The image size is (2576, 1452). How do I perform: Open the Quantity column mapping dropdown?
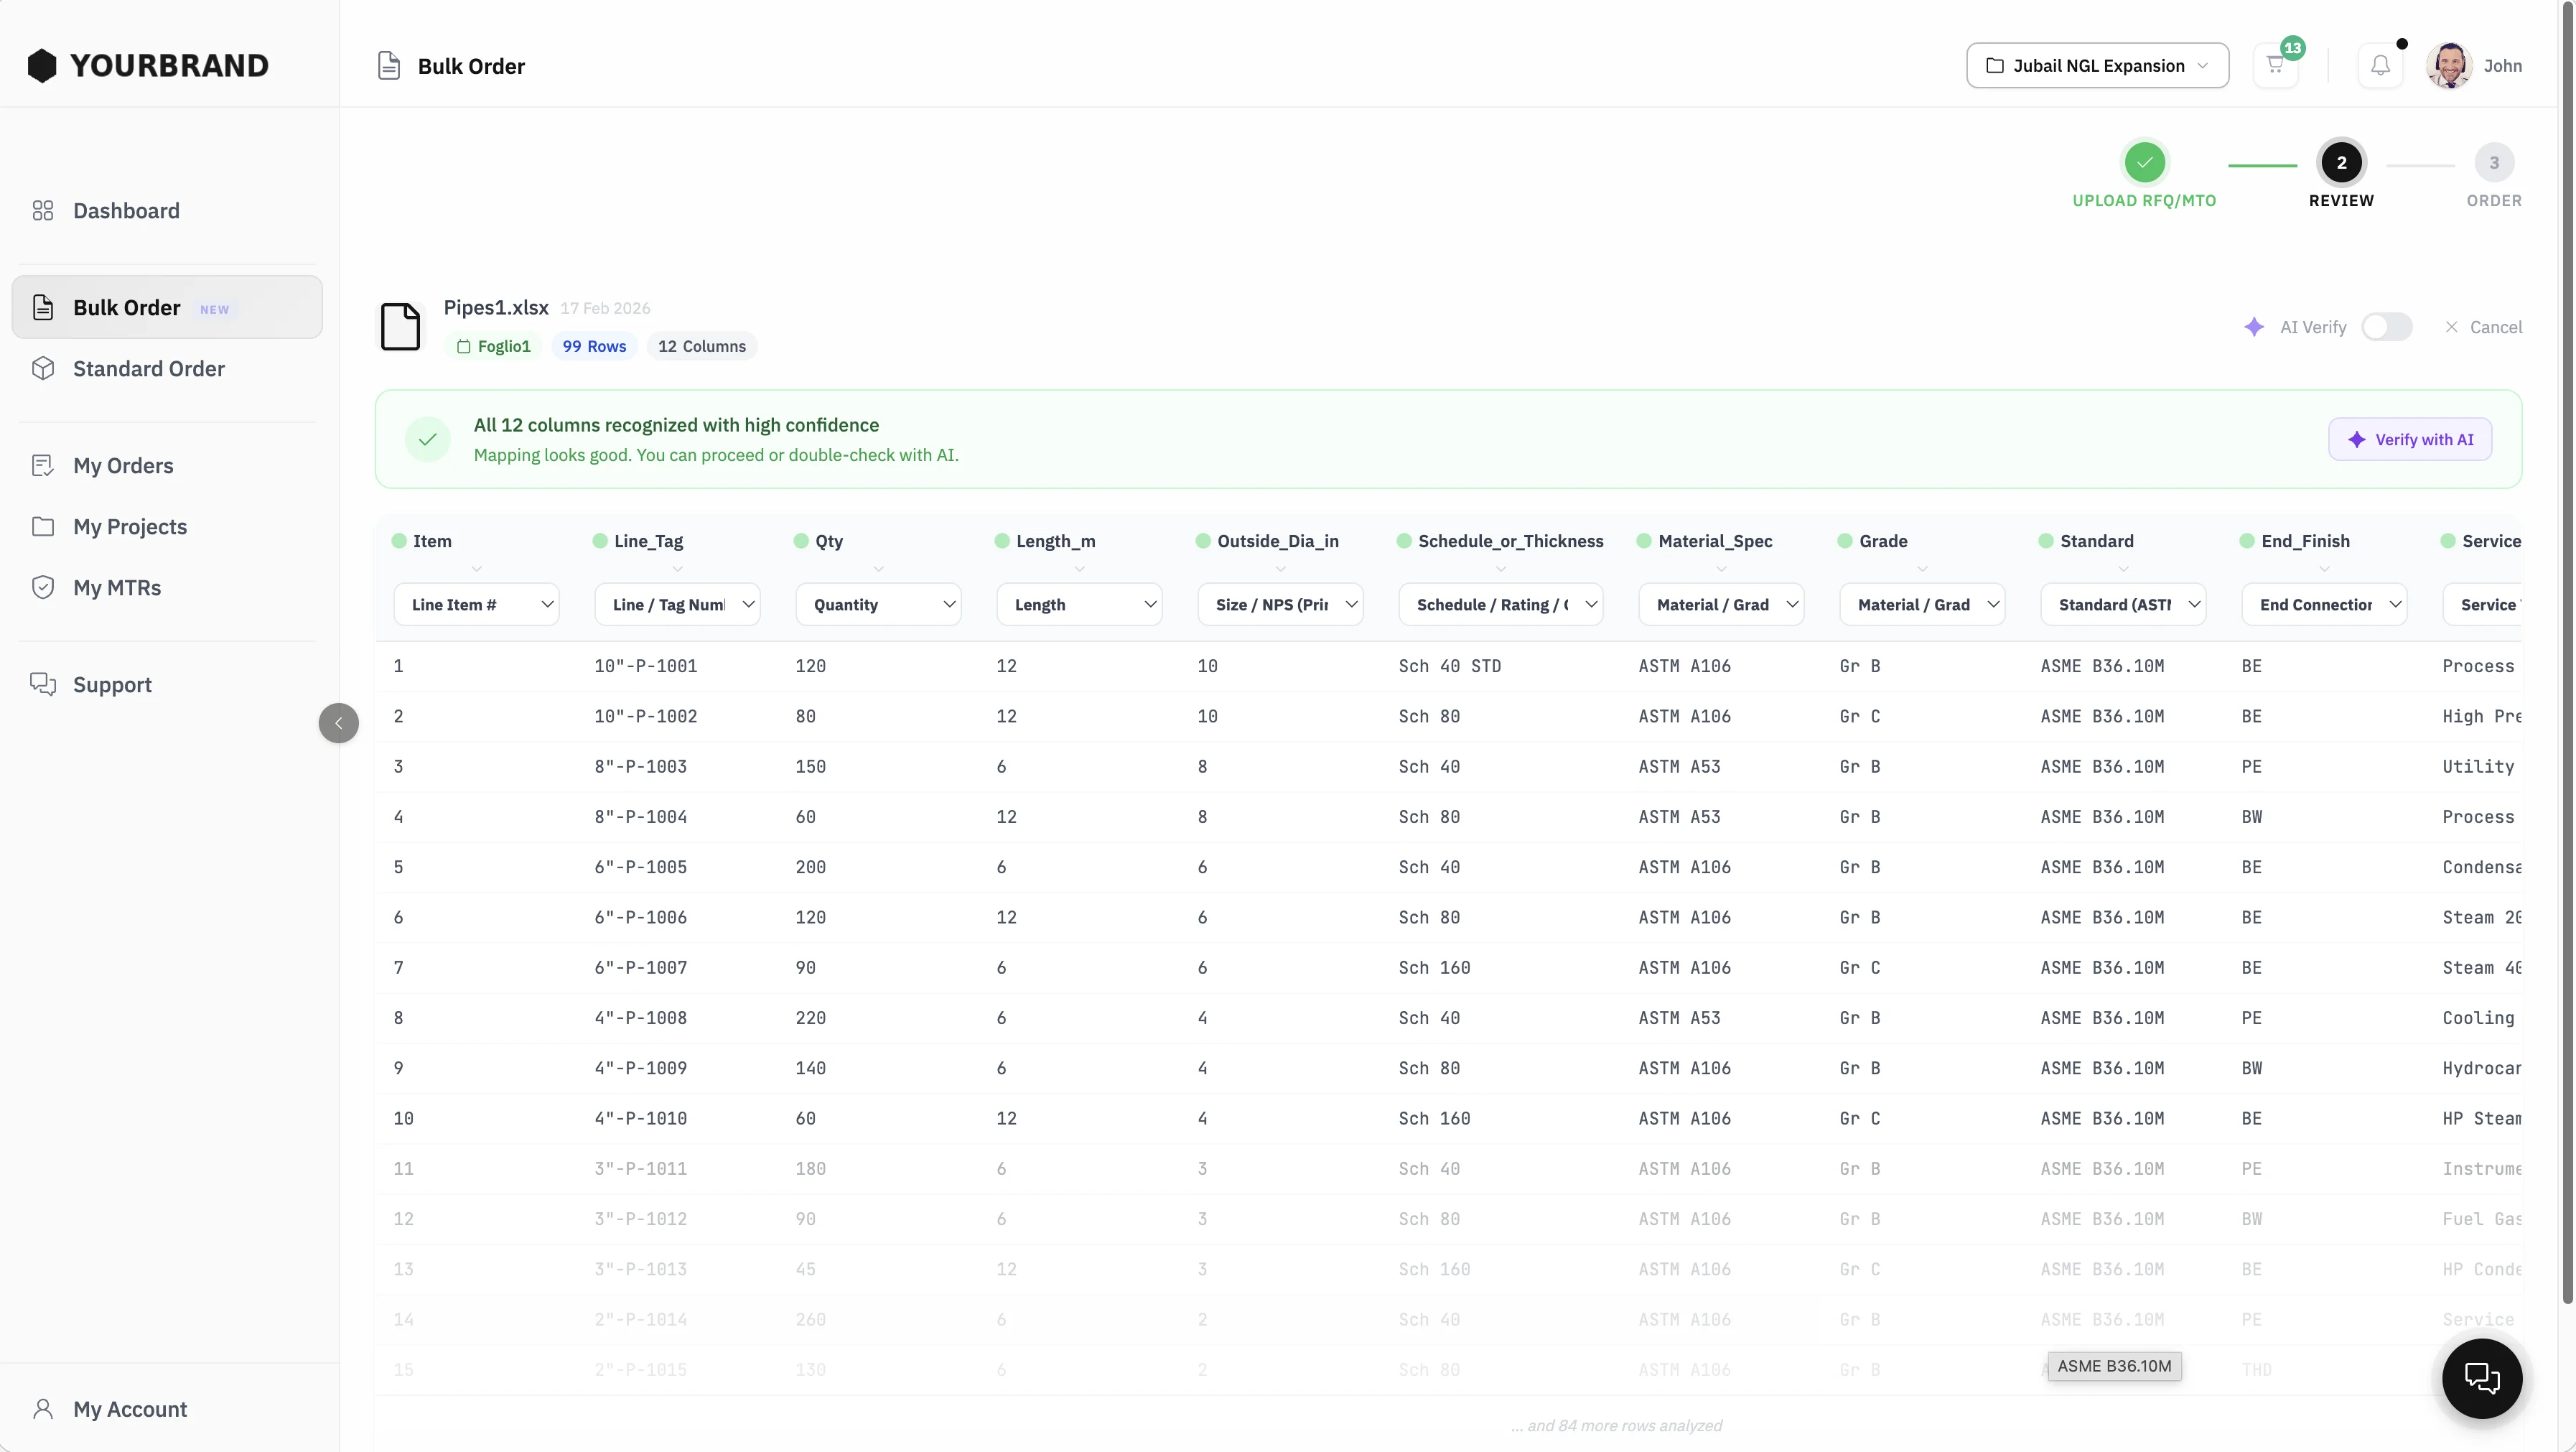(x=878, y=604)
